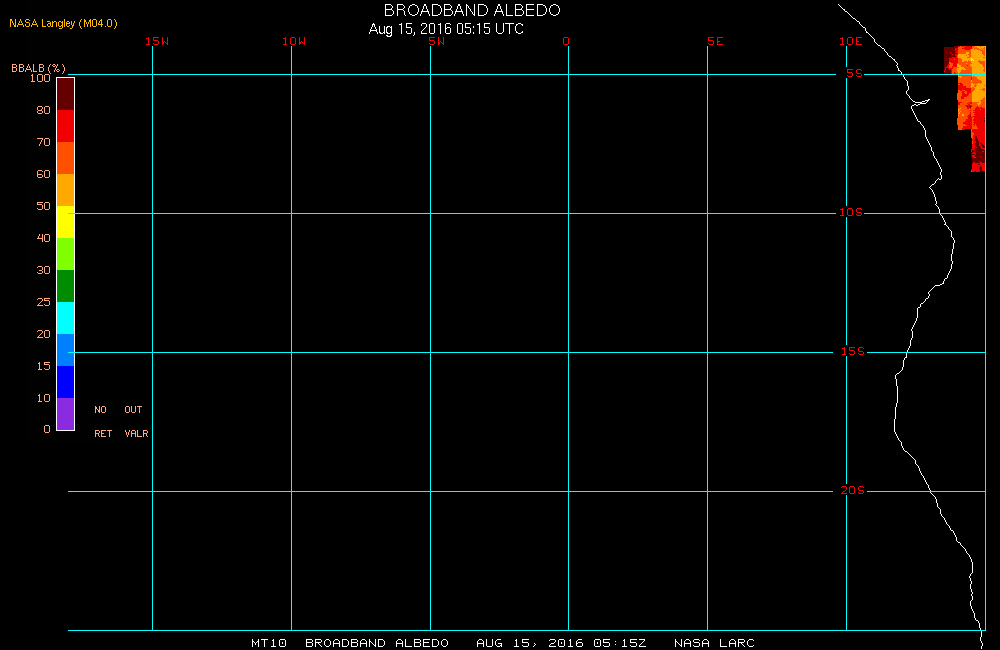Click the light green 30-40% color swatch
1000x650 pixels.
(x=66, y=254)
